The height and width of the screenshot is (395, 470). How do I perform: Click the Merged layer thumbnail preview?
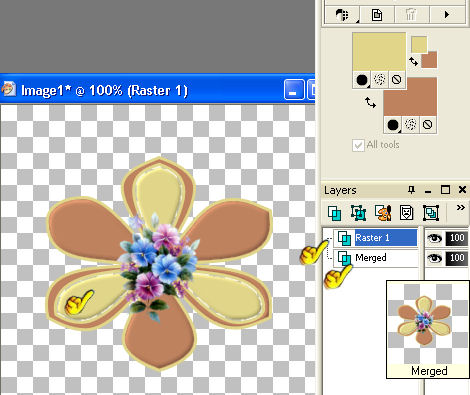point(428,329)
